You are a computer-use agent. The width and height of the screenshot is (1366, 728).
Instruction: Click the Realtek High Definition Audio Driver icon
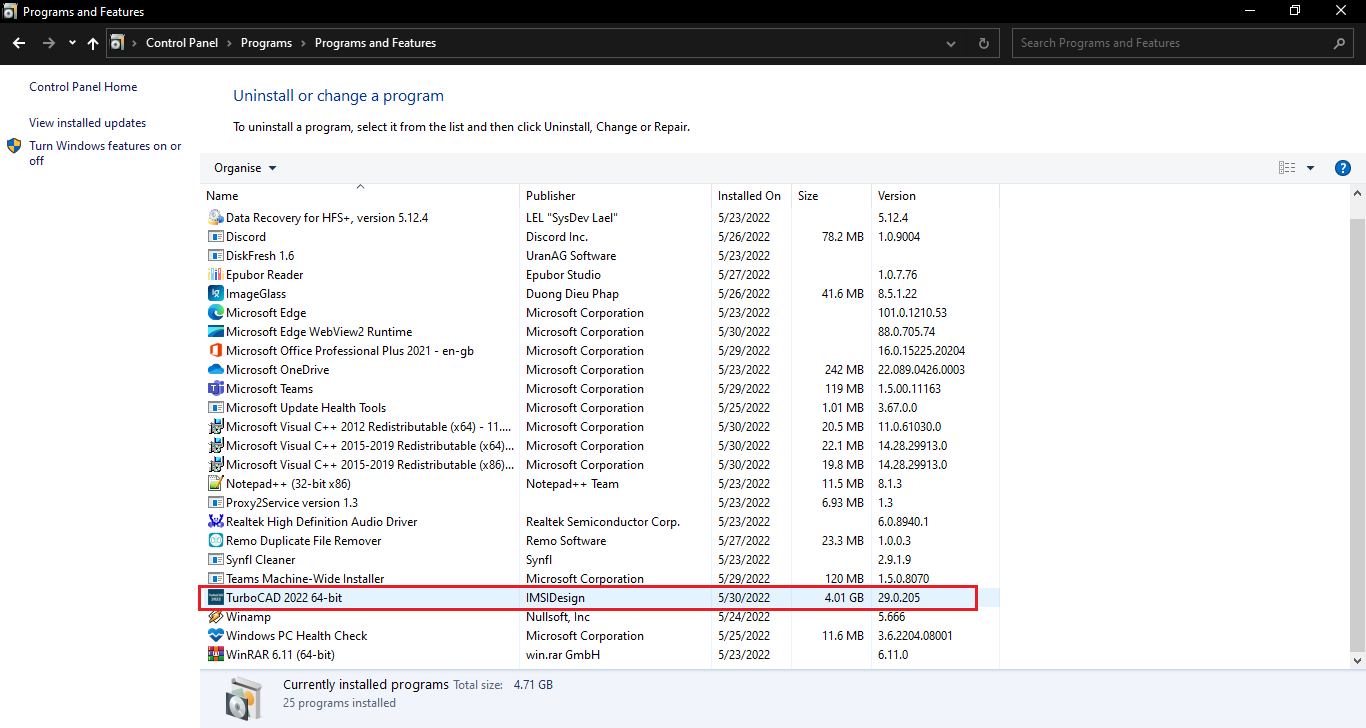click(x=215, y=522)
